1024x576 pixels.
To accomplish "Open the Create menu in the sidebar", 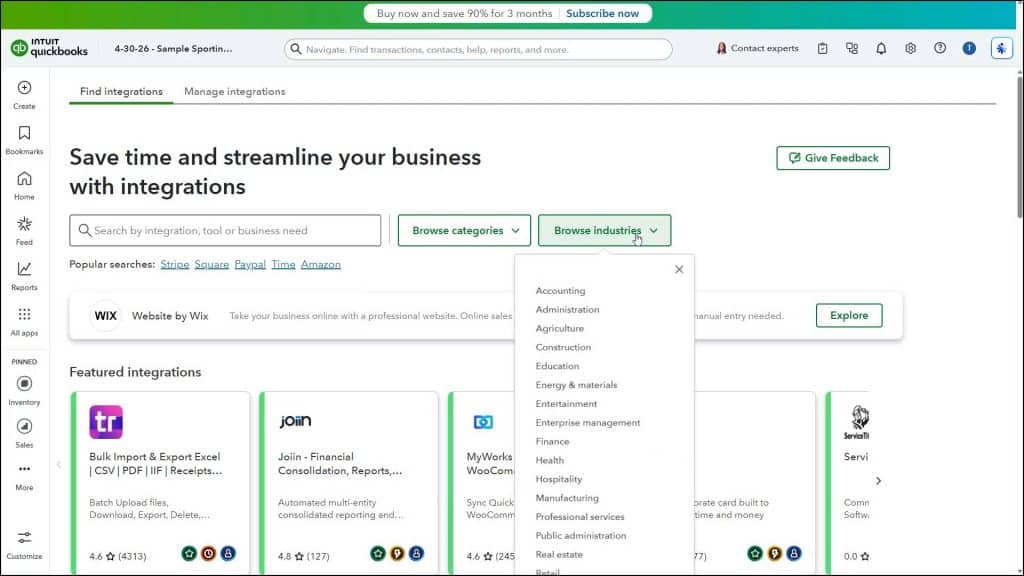I will click(x=24, y=95).
